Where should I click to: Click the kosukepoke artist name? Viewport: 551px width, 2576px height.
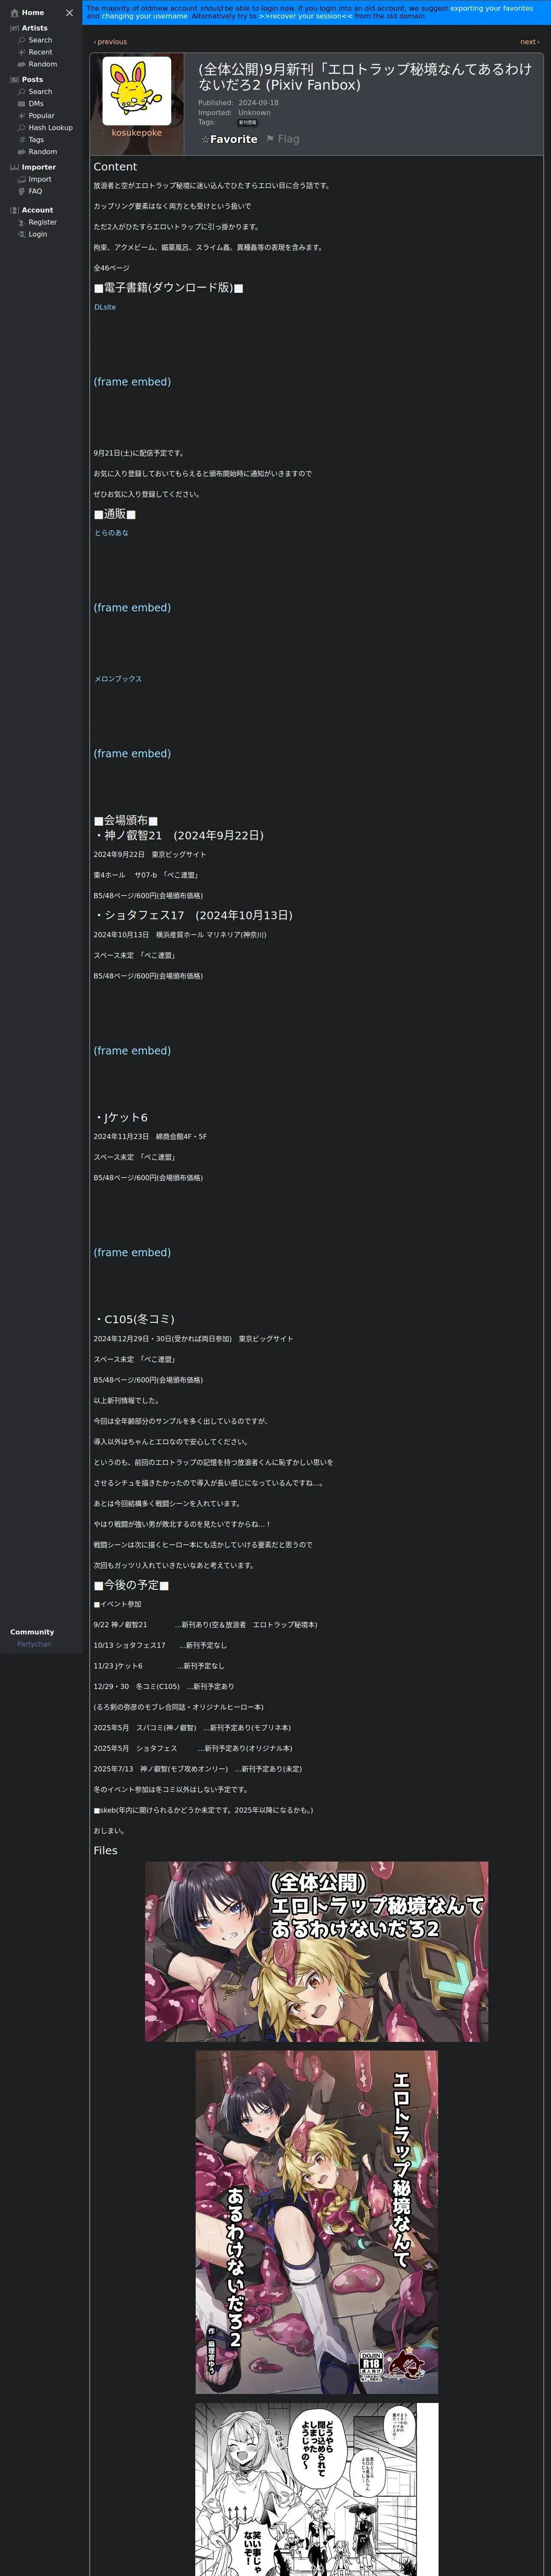point(136,133)
